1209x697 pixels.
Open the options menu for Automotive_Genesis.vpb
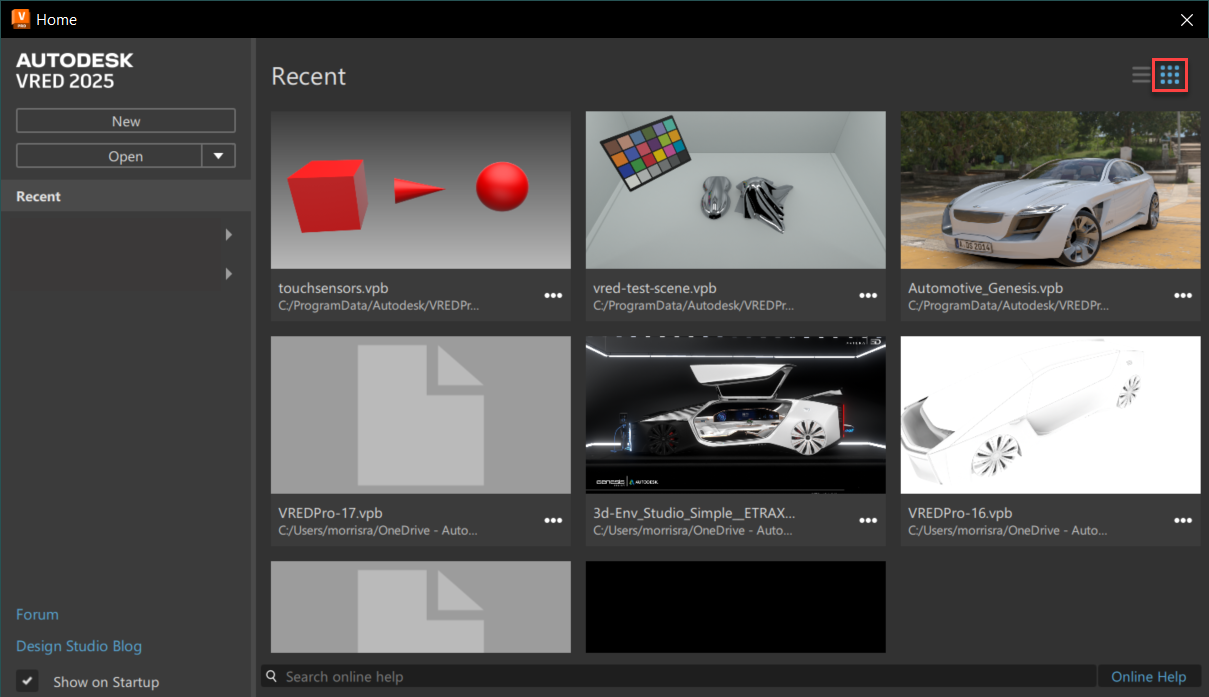tap(1183, 295)
